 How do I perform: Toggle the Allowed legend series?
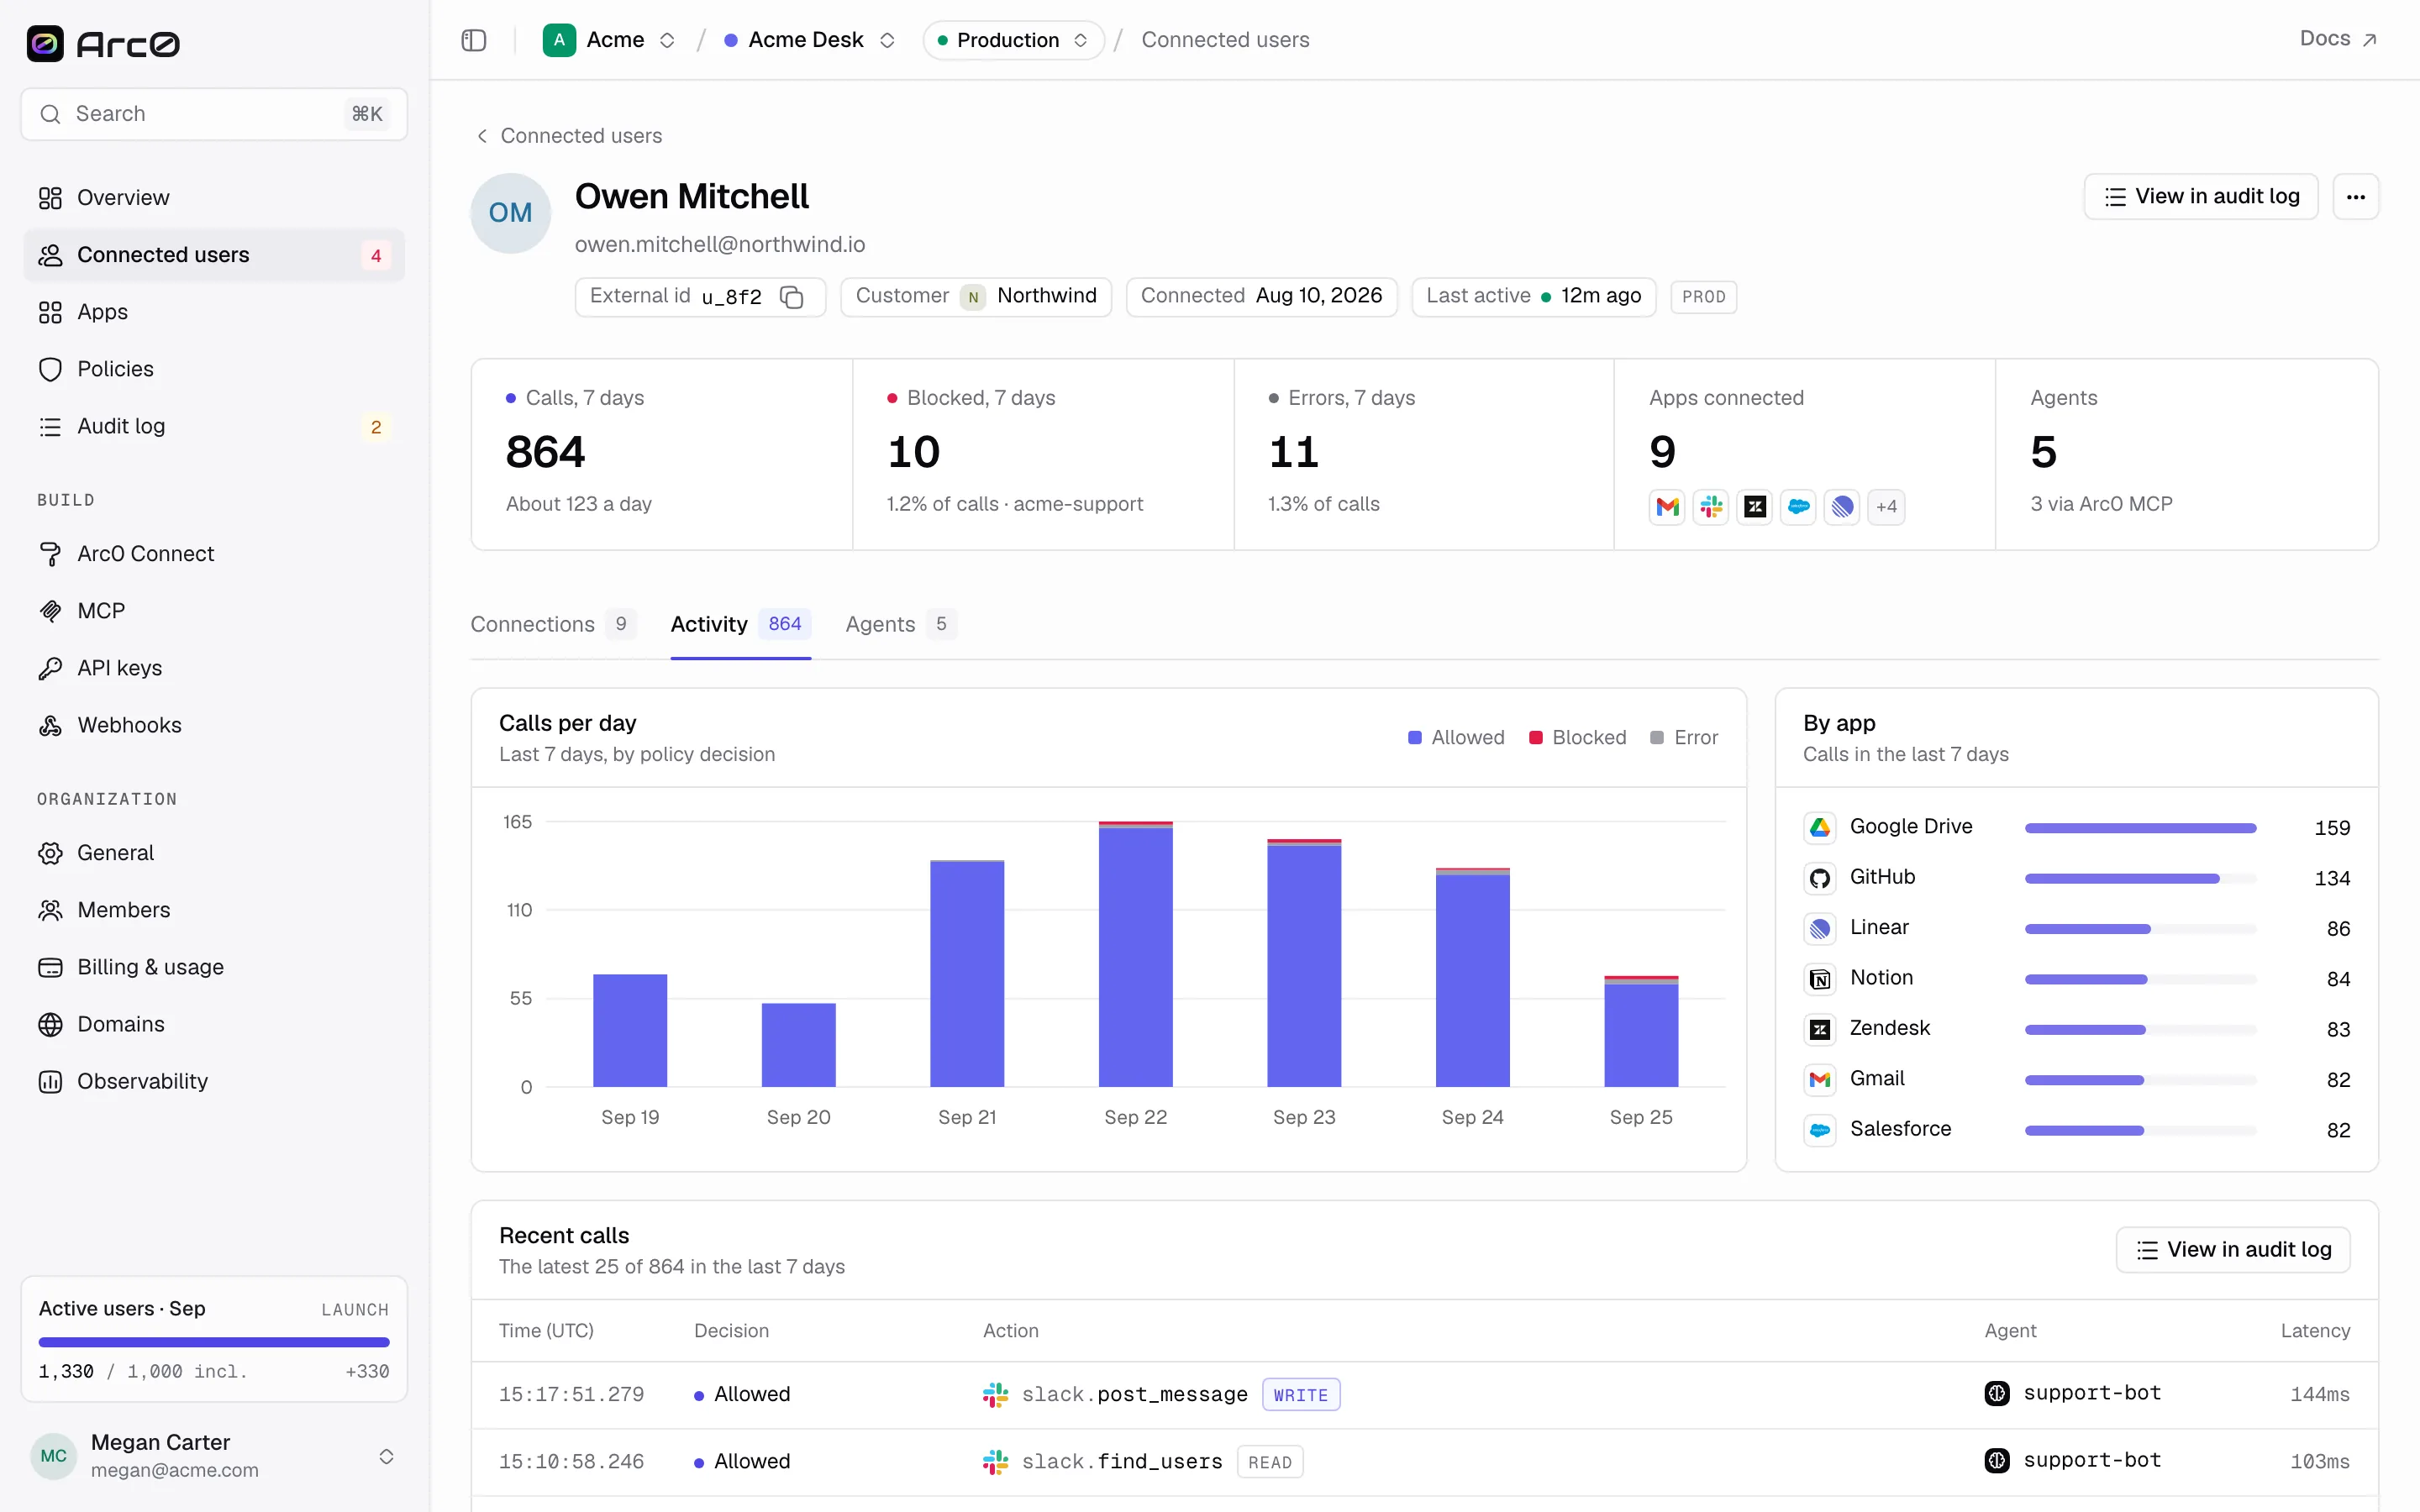point(1455,738)
